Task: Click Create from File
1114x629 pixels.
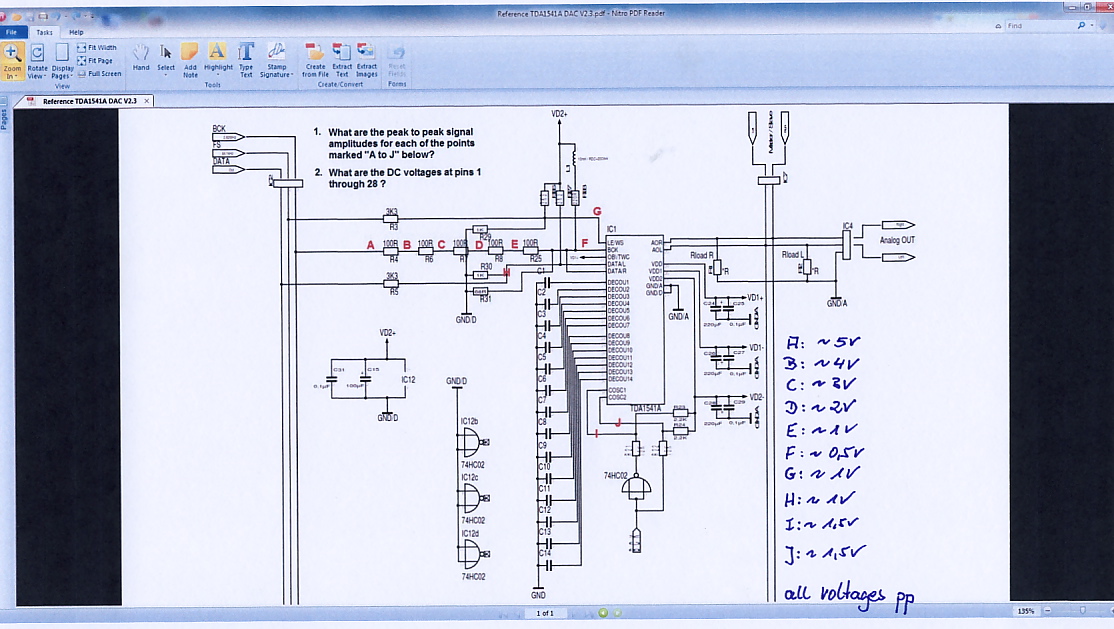Action: [315, 60]
